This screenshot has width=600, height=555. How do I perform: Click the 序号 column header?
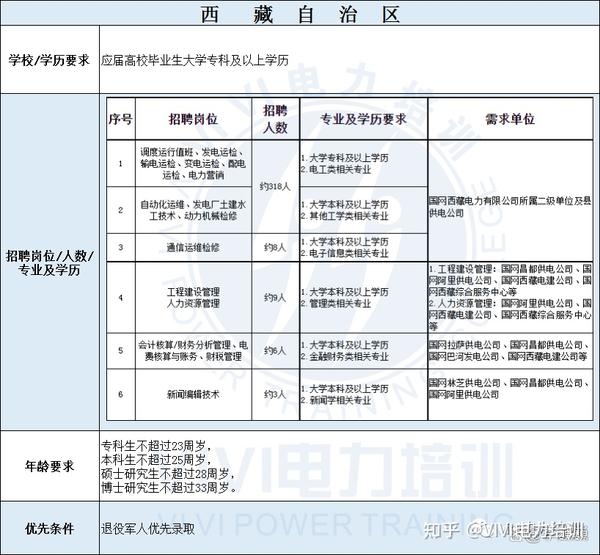click(121, 119)
